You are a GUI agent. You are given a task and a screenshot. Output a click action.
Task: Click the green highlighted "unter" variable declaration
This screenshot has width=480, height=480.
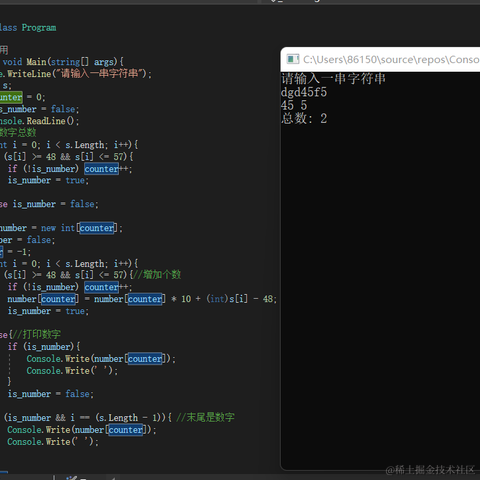click(x=11, y=97)
